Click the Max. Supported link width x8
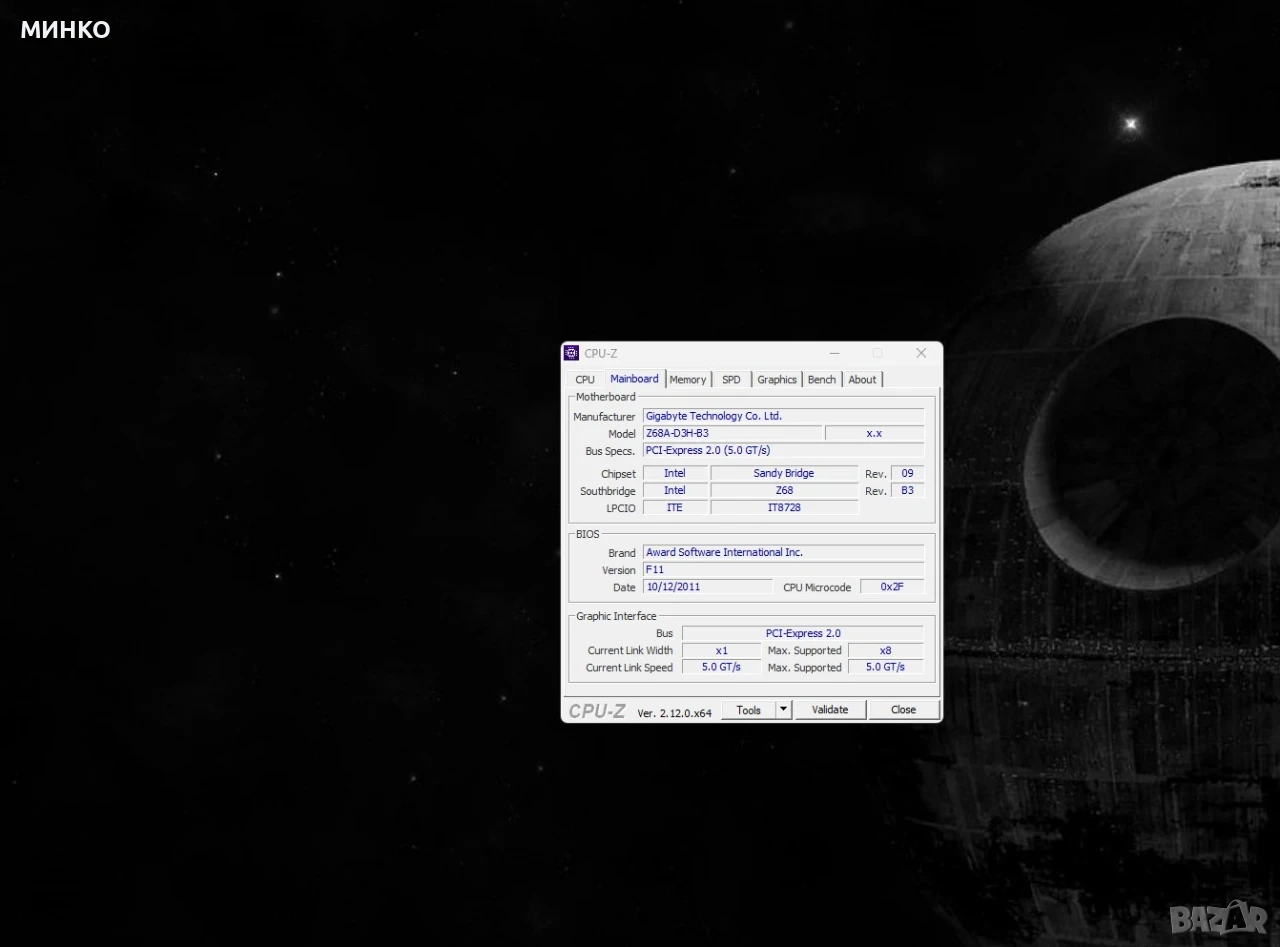 click(885, 650)
